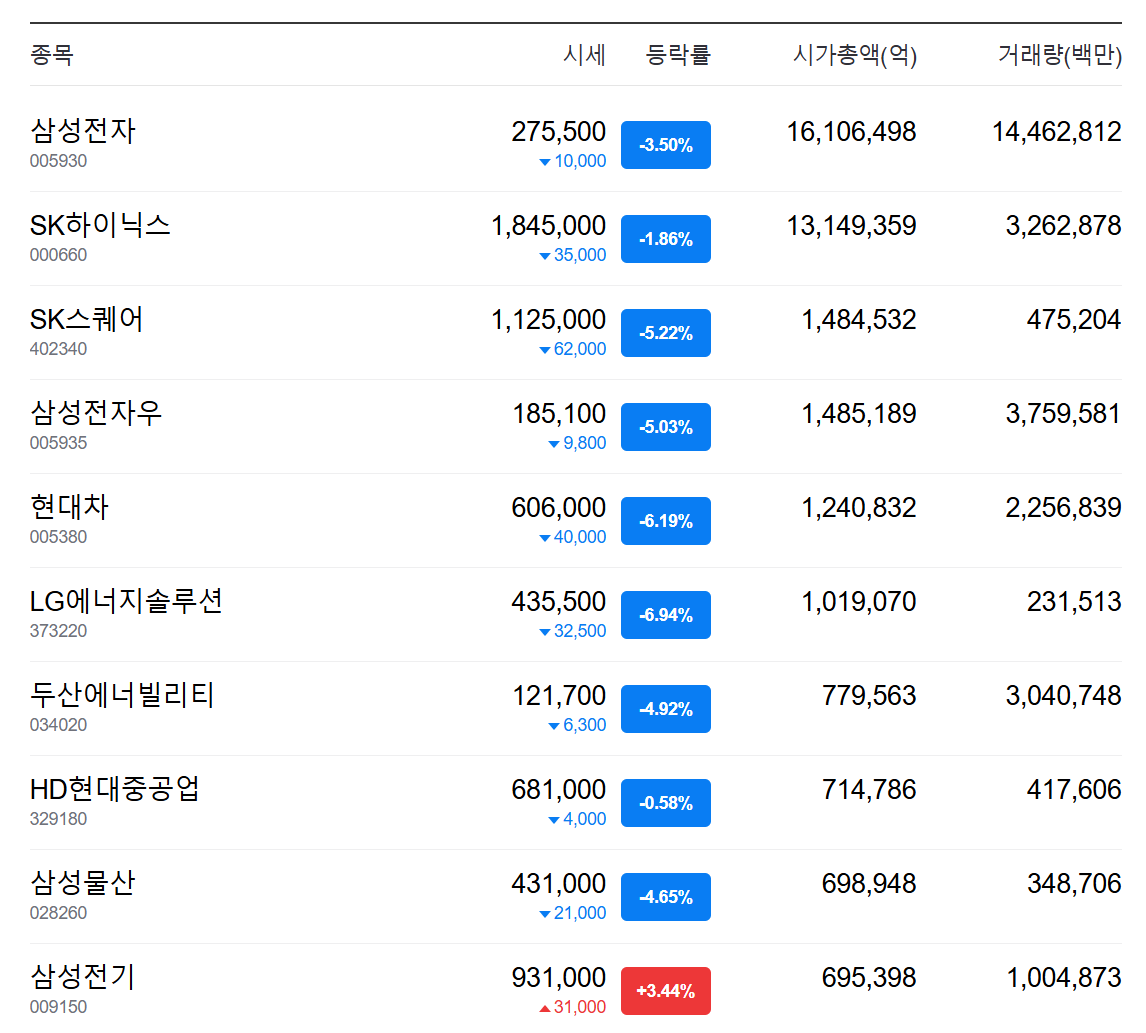Click the 시세 column header
The image size is (1146, 1033).
coord(584,55)
